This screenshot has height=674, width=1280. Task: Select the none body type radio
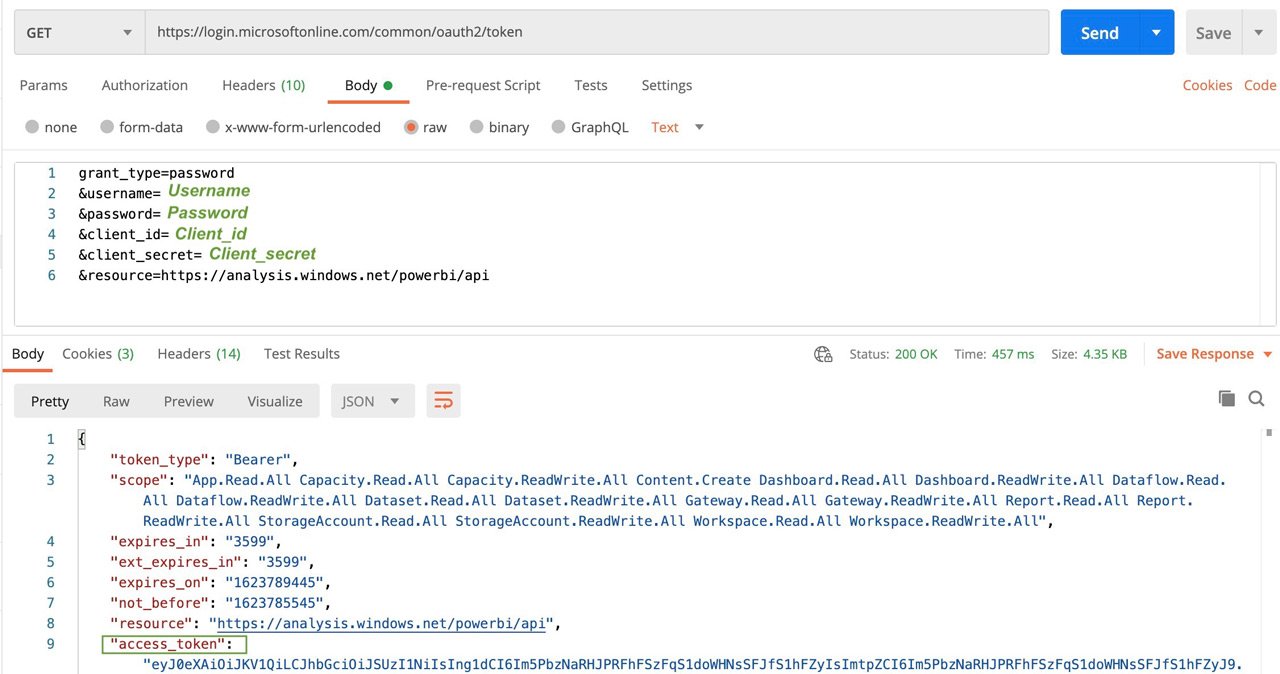point(32,127)
